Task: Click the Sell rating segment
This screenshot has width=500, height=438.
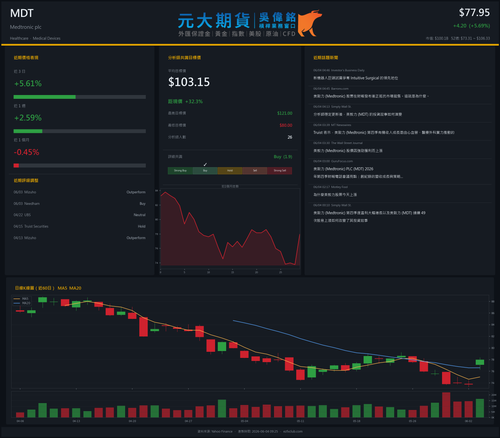Action: pyautogui.click(x=255, y=171)
